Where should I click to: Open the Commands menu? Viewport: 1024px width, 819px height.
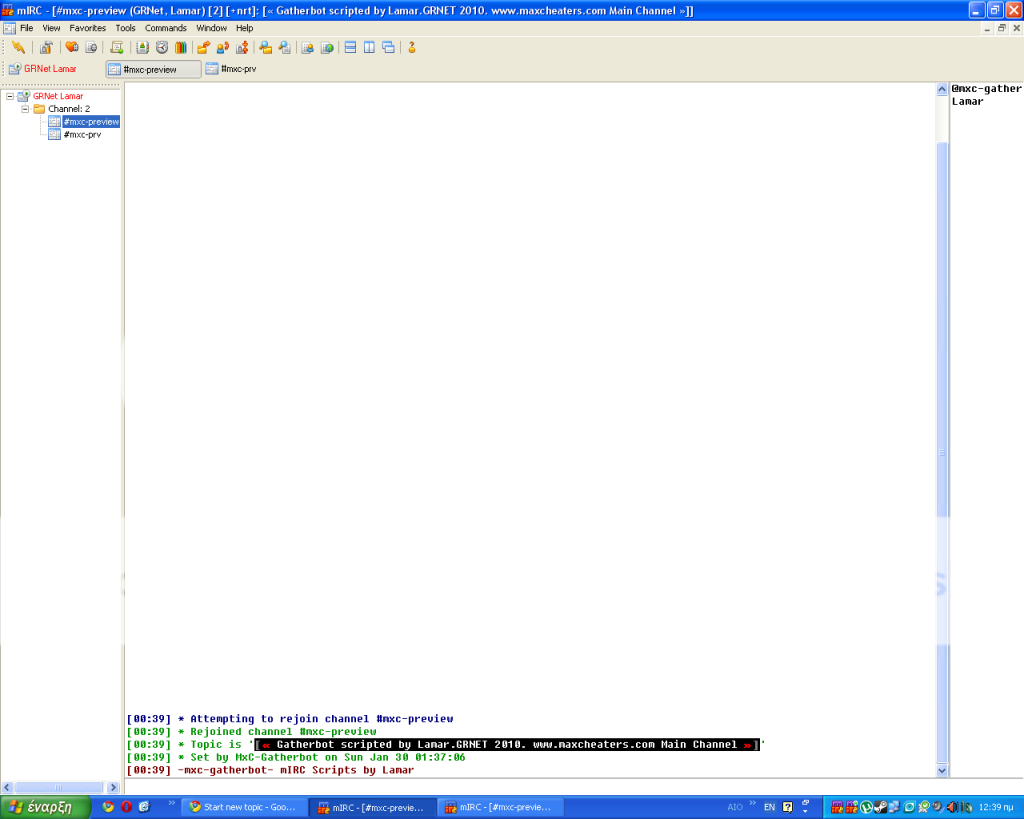pyautogui.click(x=165, y=28)
